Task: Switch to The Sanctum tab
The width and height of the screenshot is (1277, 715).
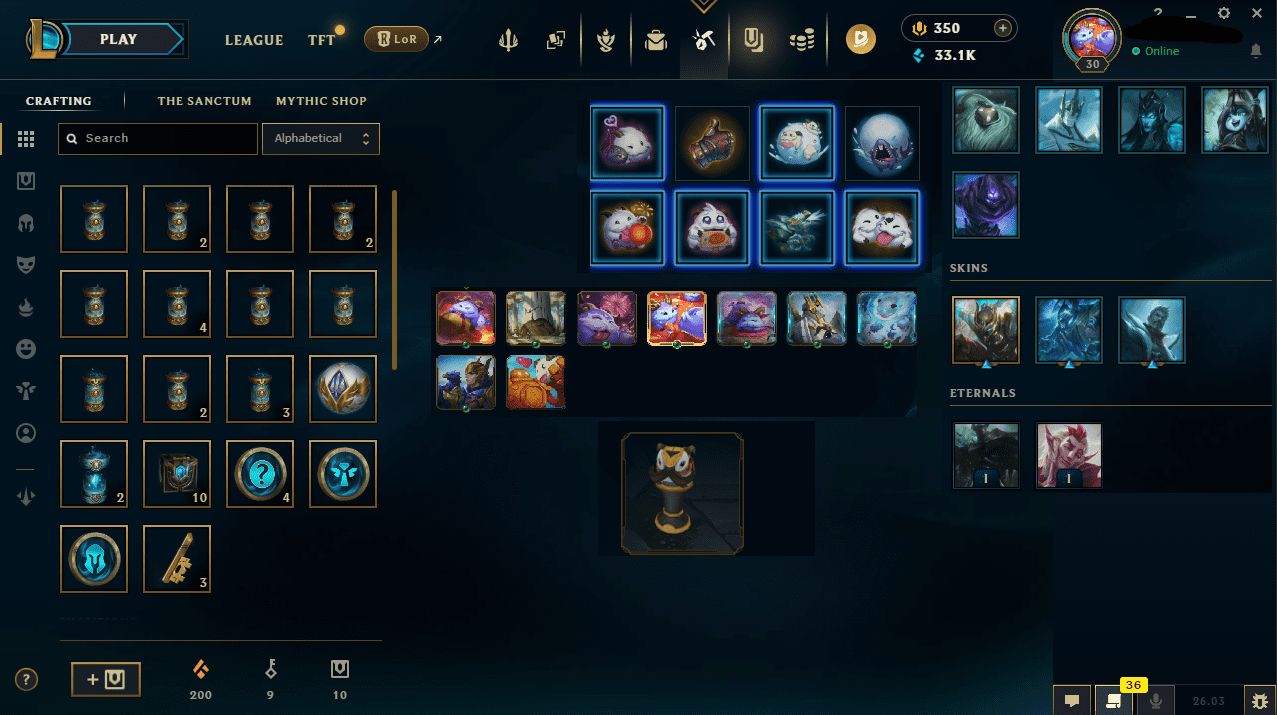Action: tap(205, 101)
